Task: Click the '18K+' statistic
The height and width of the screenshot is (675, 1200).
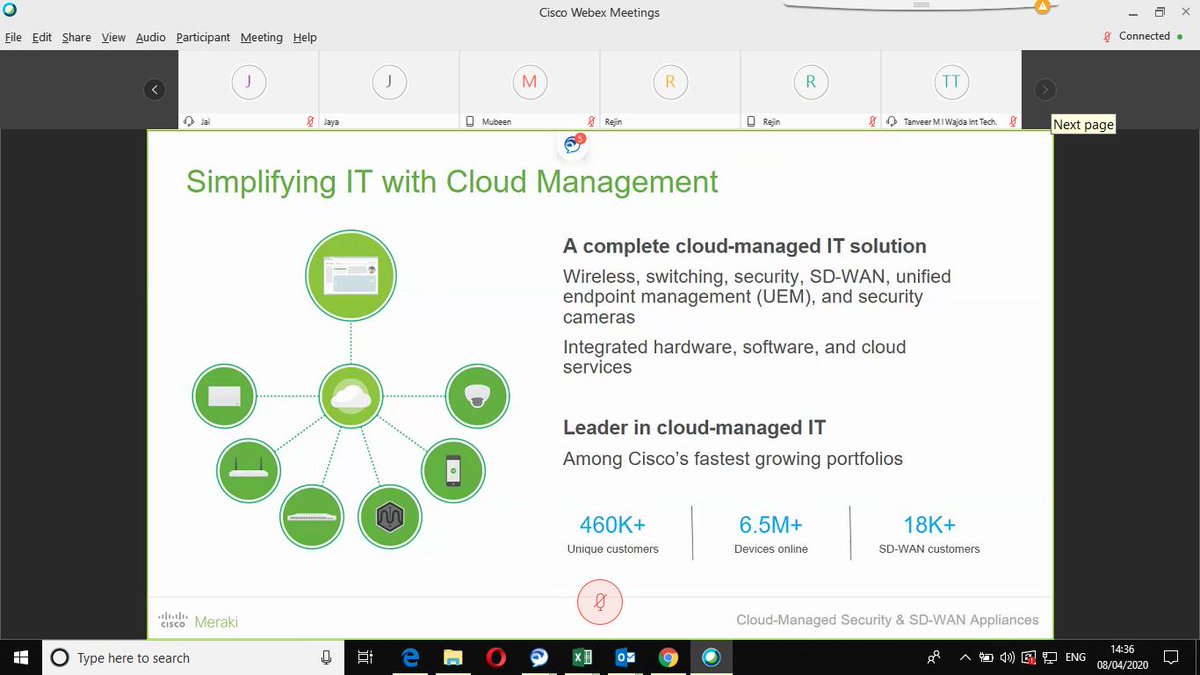Action: point(929,524)
